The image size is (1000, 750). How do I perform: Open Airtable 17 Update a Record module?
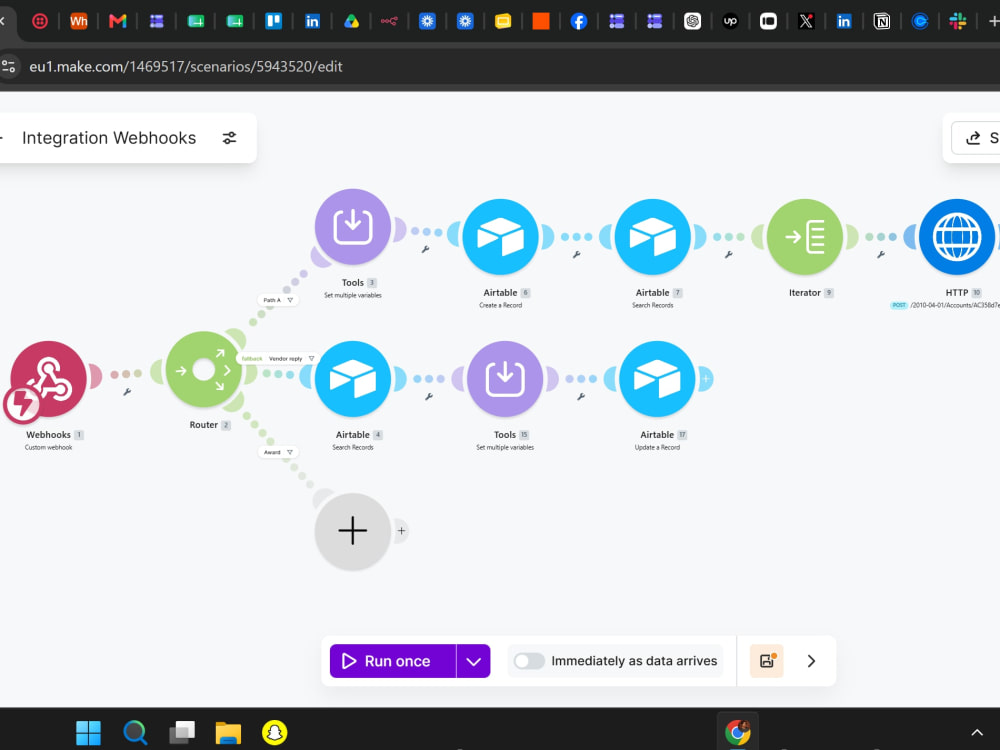[x=657, y=379]
